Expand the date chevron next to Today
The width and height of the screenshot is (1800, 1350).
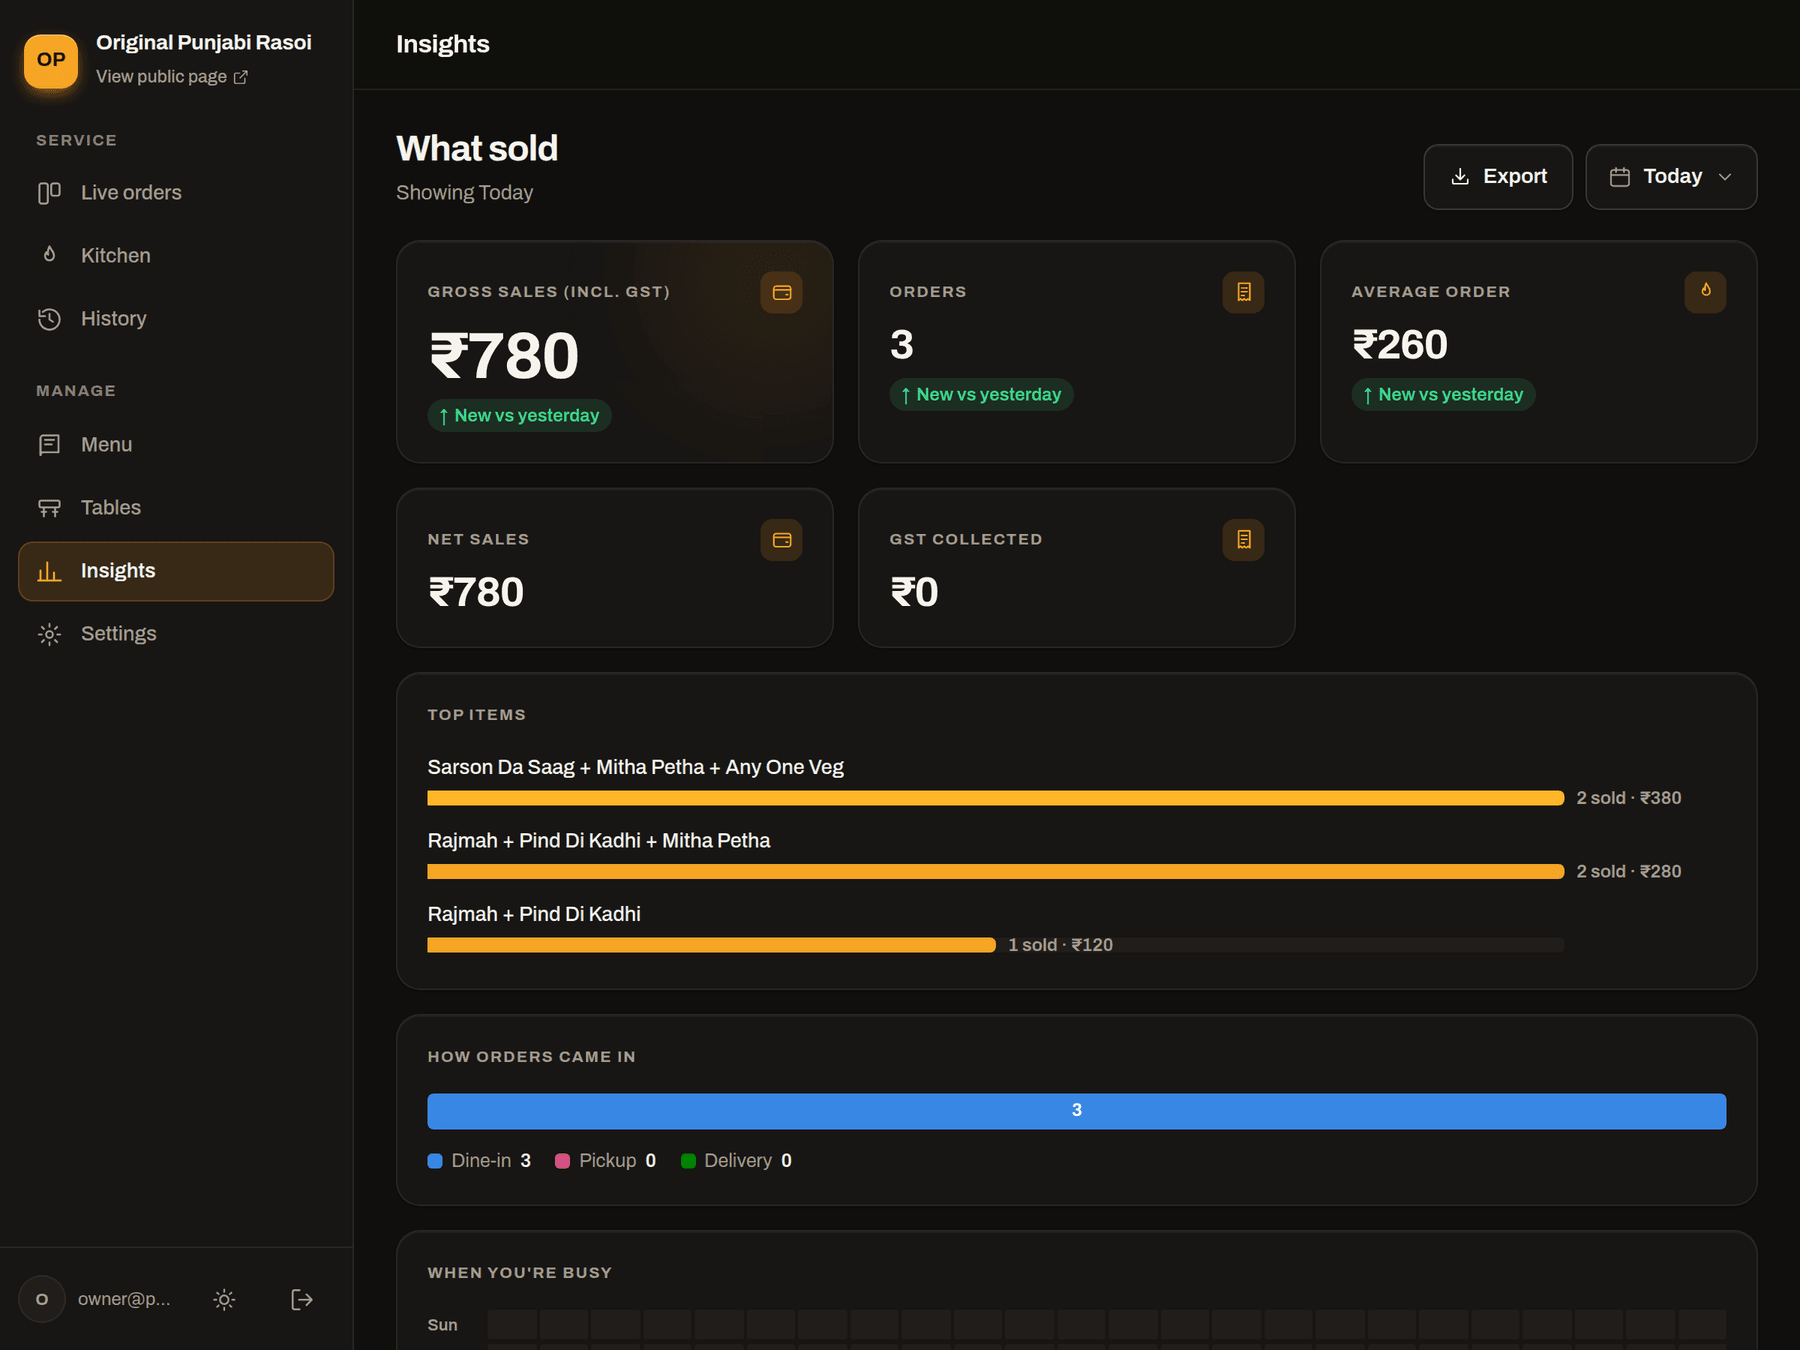pyautogui.click(x=1725, y=177)
